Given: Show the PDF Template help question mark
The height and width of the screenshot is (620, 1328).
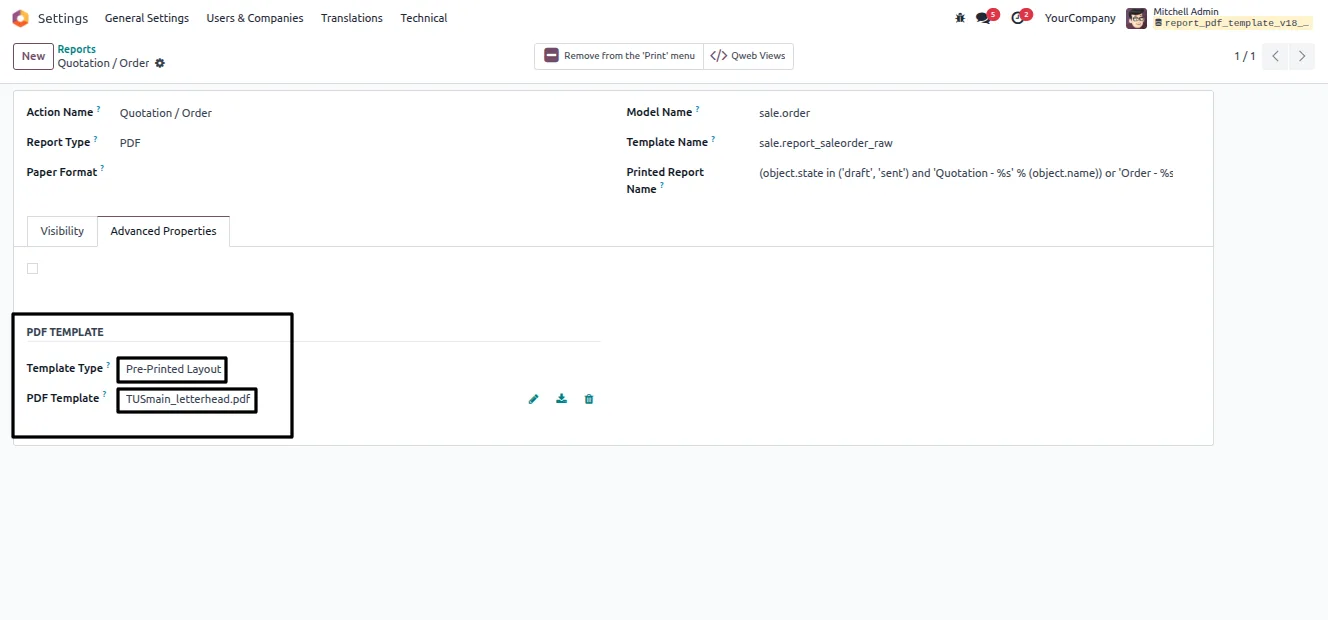Looking at the screenshot, I should (x=104, y=395).
